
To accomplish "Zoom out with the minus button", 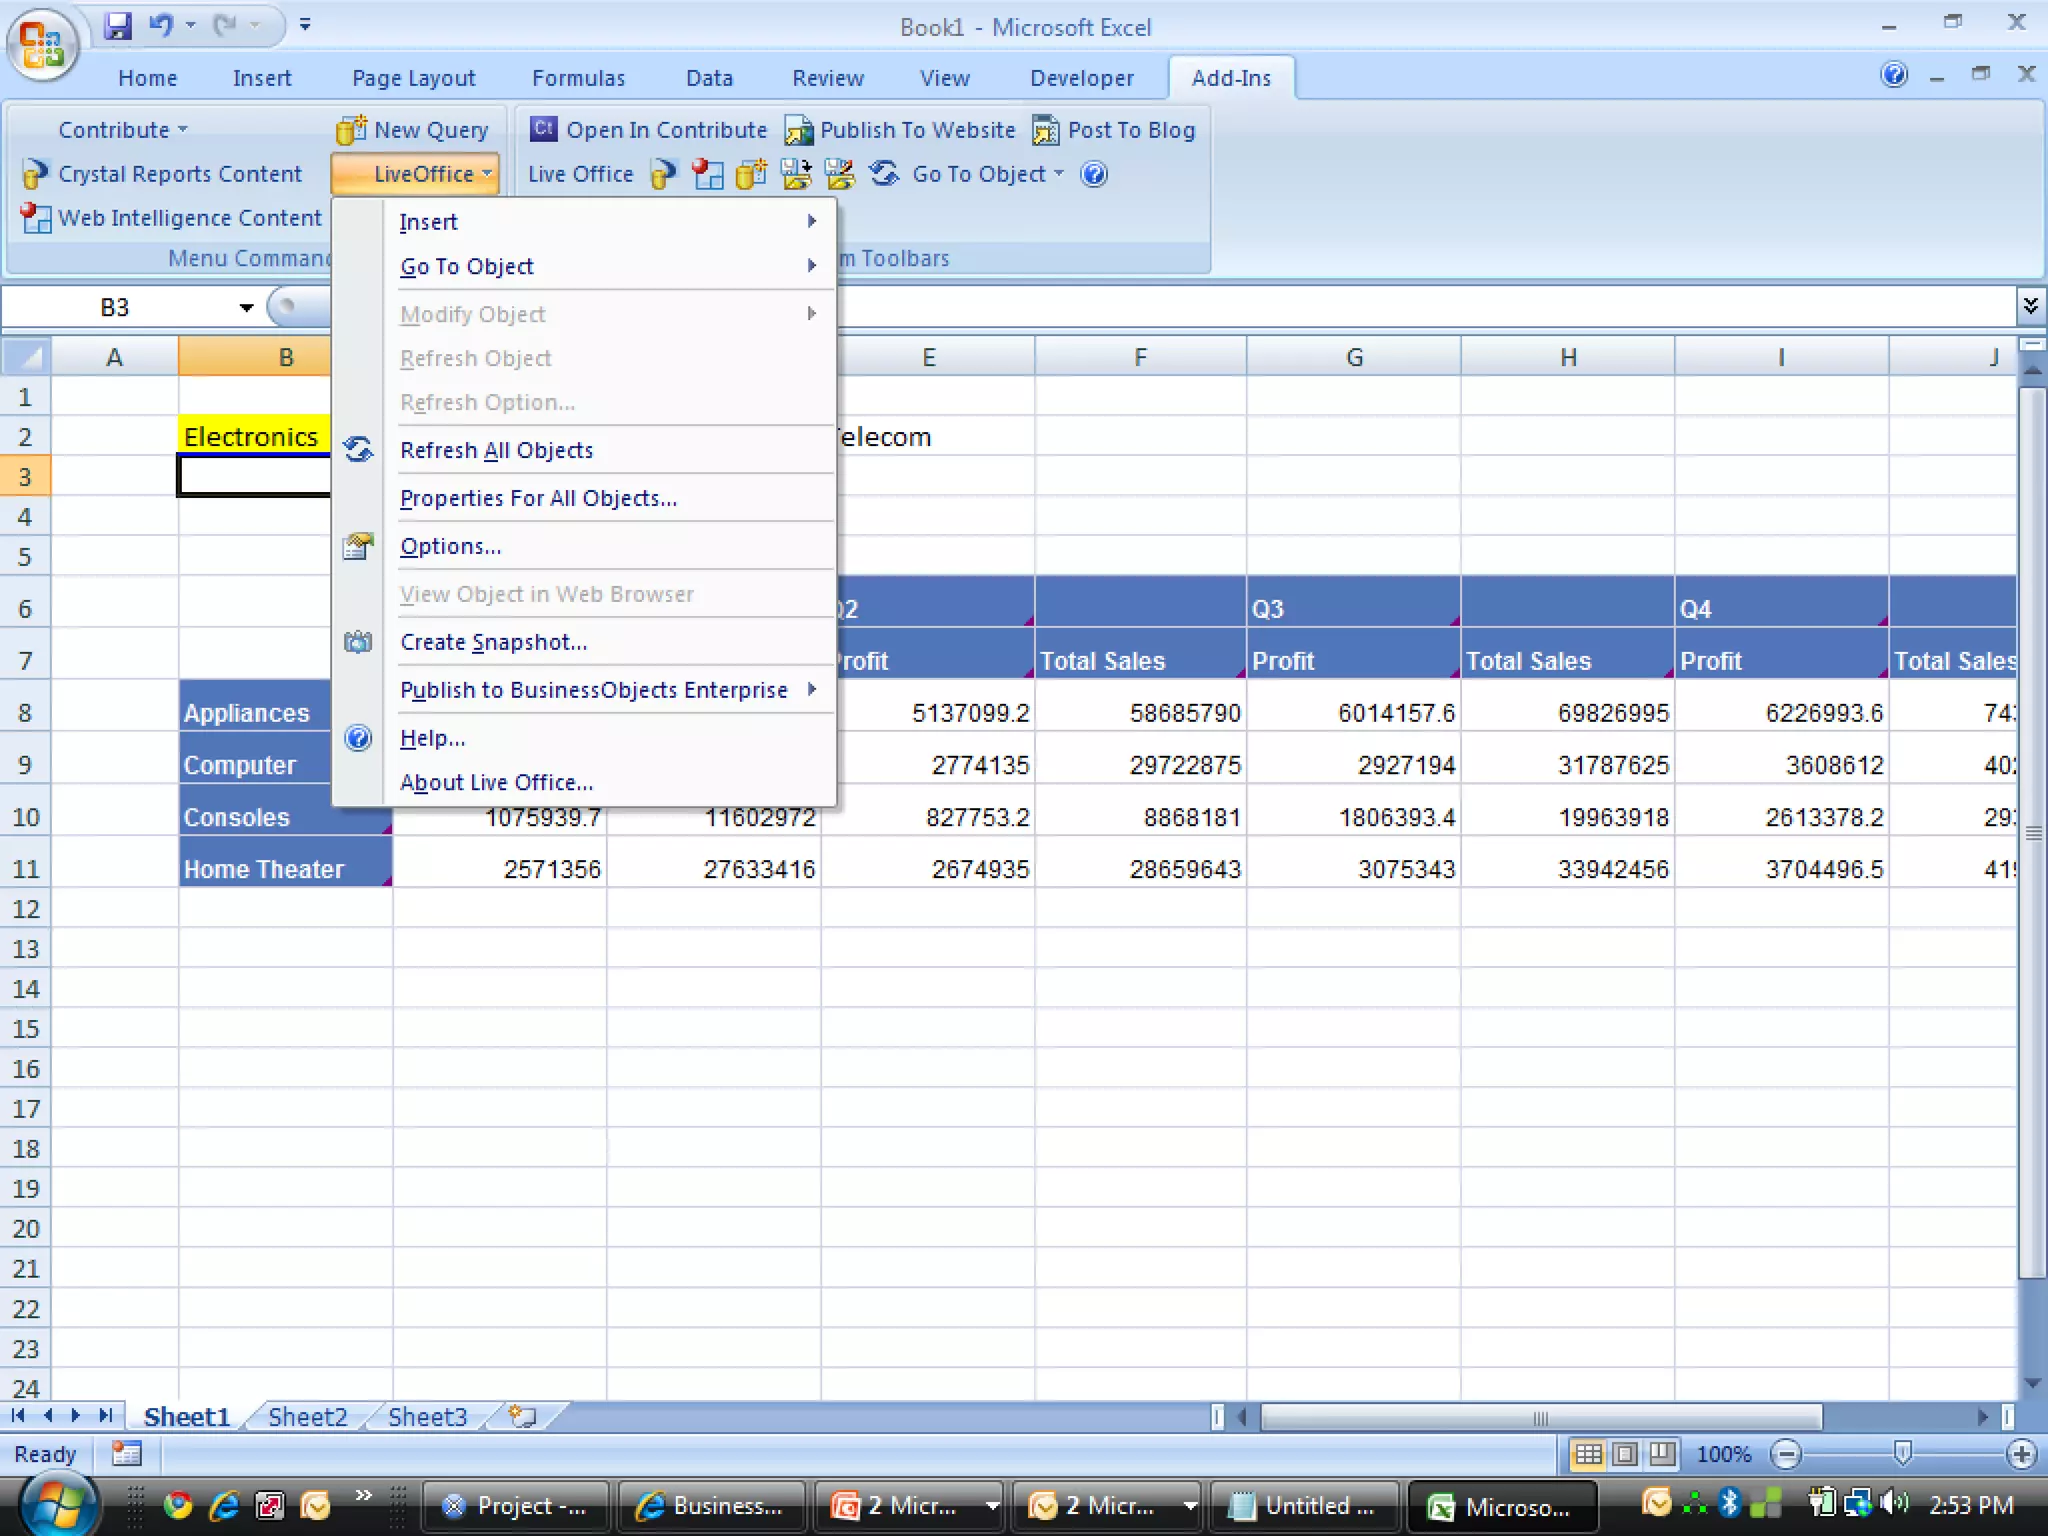I will [x=1786, y=1454].
